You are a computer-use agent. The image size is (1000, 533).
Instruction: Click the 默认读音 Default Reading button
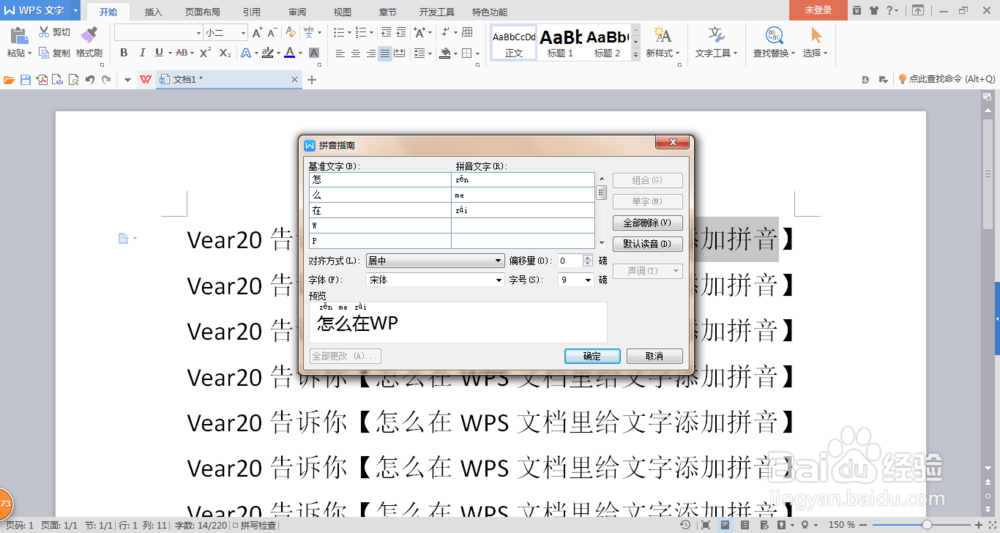(647, 244)
